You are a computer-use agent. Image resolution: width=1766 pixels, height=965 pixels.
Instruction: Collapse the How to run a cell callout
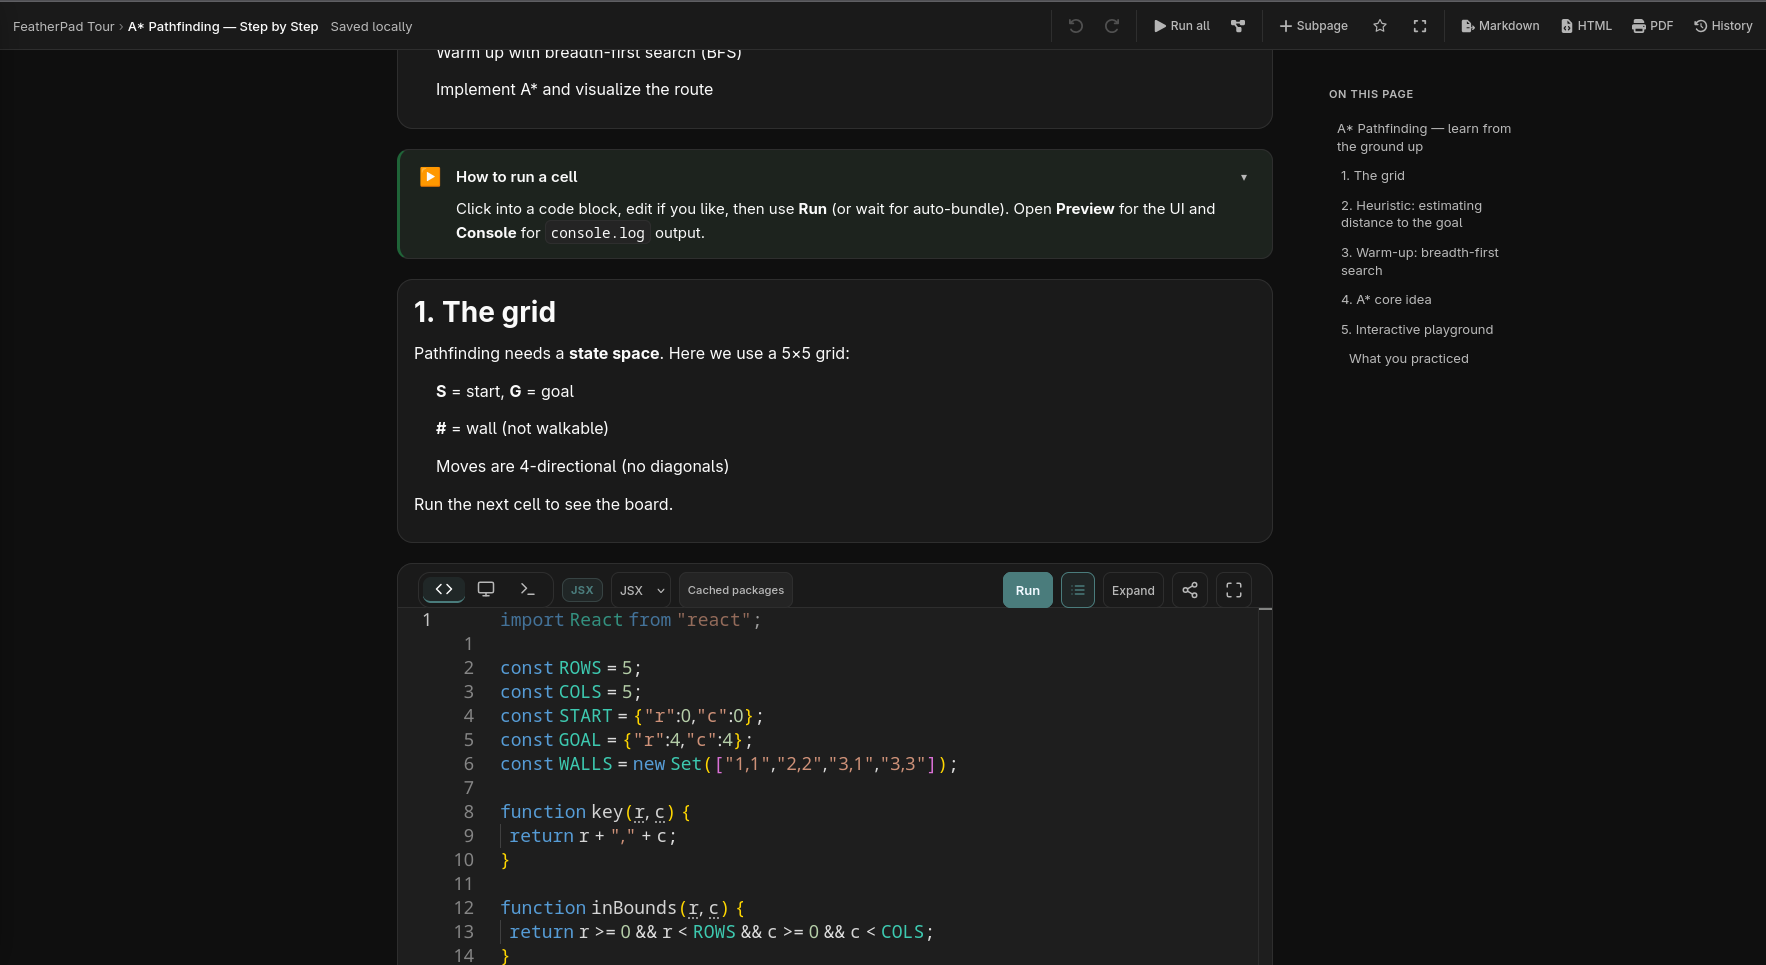point(1244,177)
